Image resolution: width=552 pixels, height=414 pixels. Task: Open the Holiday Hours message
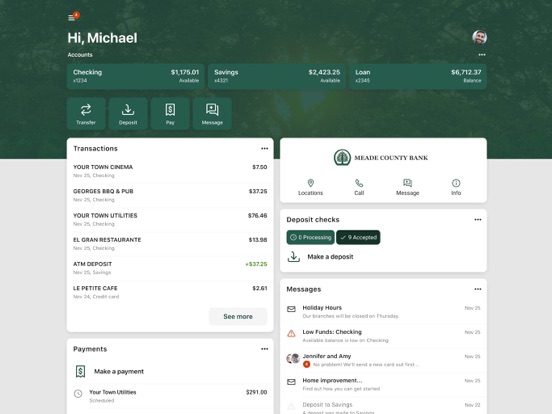click(383, 312)
